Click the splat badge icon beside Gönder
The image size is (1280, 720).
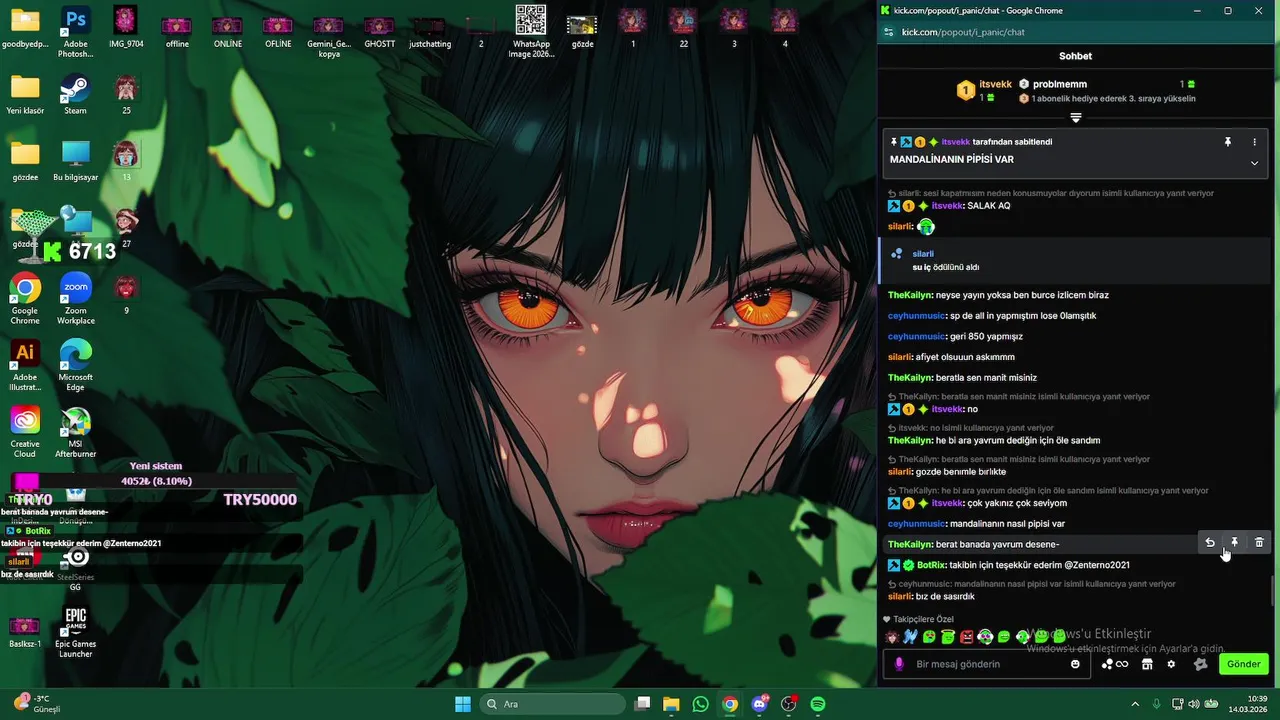point(1201,664)
